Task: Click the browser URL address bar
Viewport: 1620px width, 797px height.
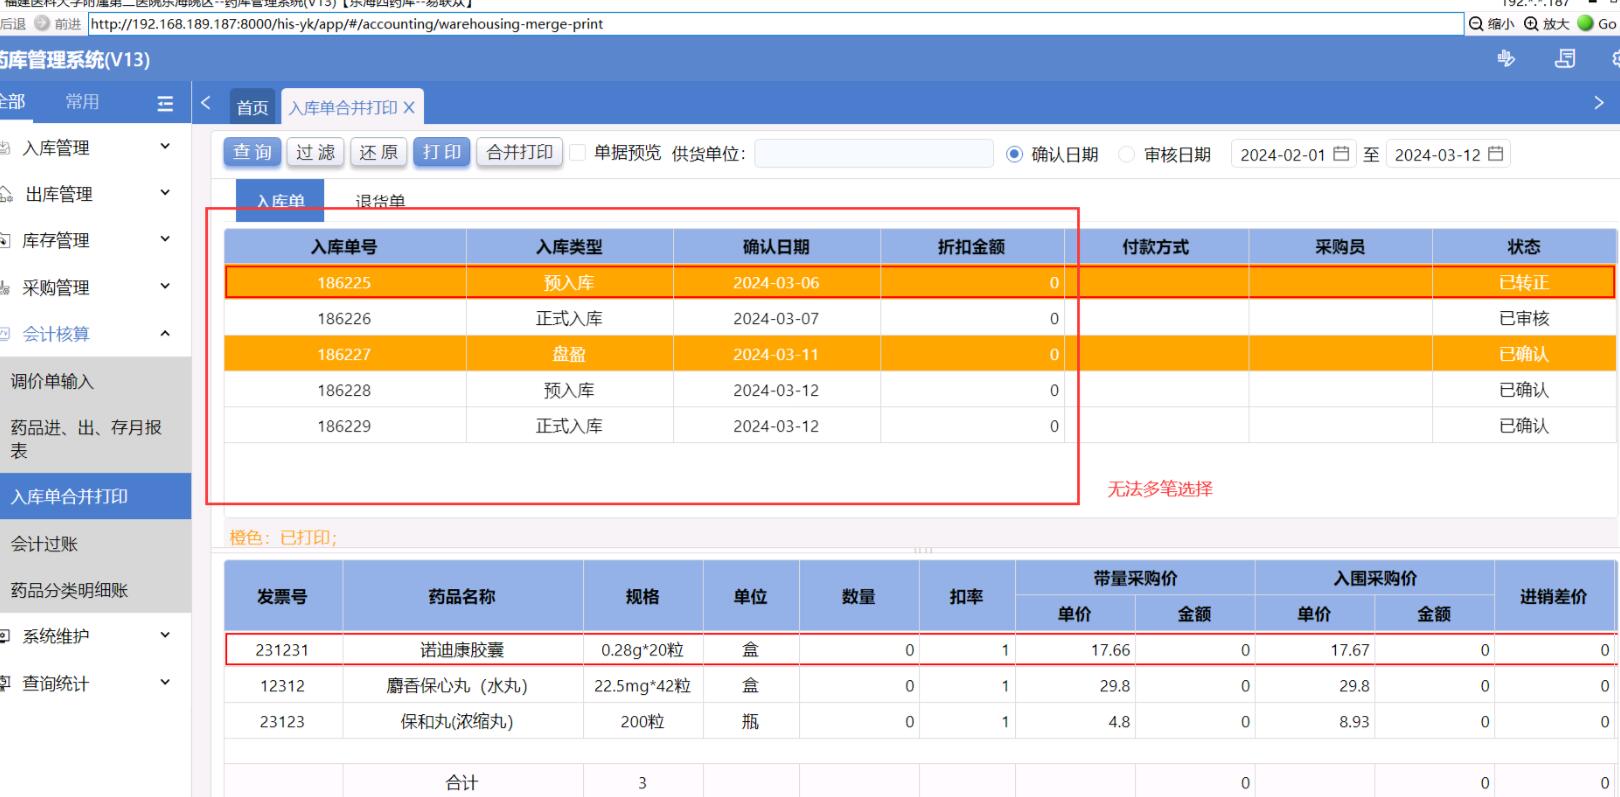Action: point(775,24)
